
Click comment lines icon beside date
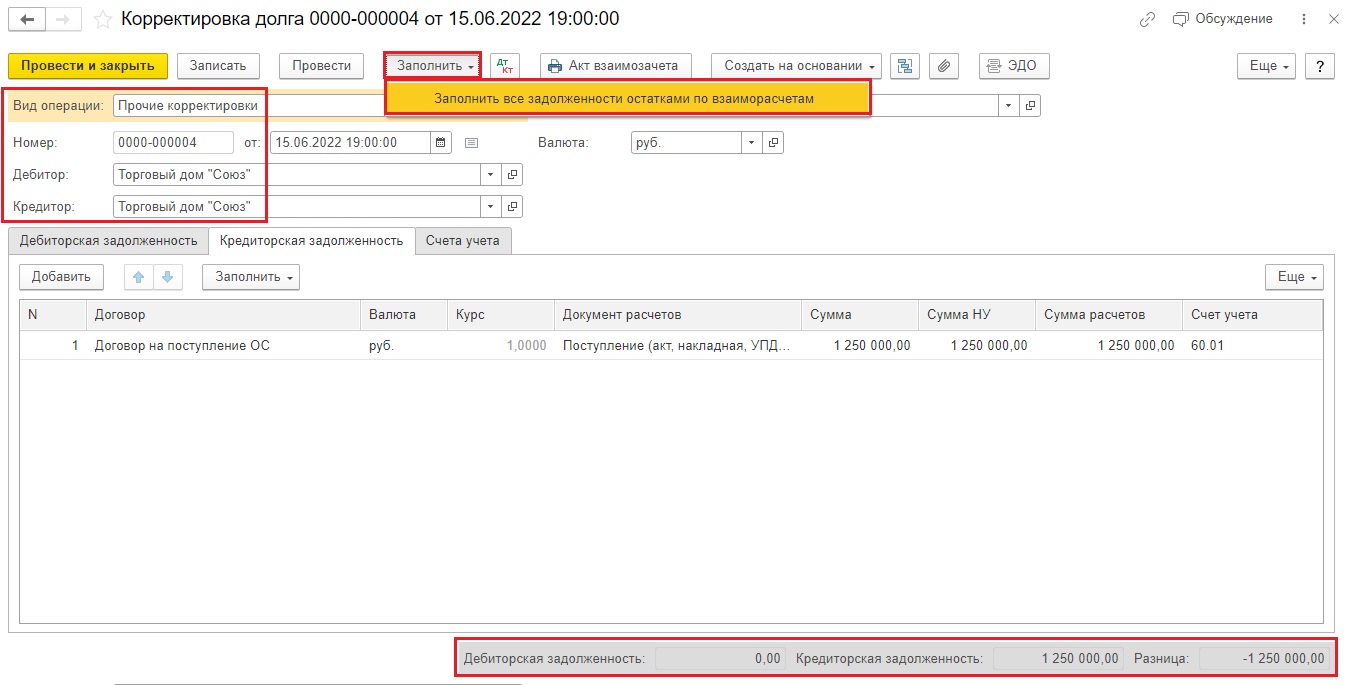click(472, 143)
